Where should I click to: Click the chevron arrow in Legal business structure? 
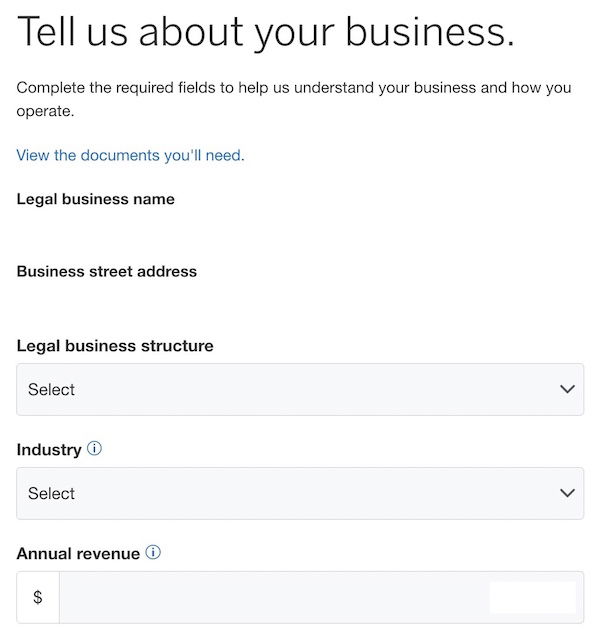567,389
